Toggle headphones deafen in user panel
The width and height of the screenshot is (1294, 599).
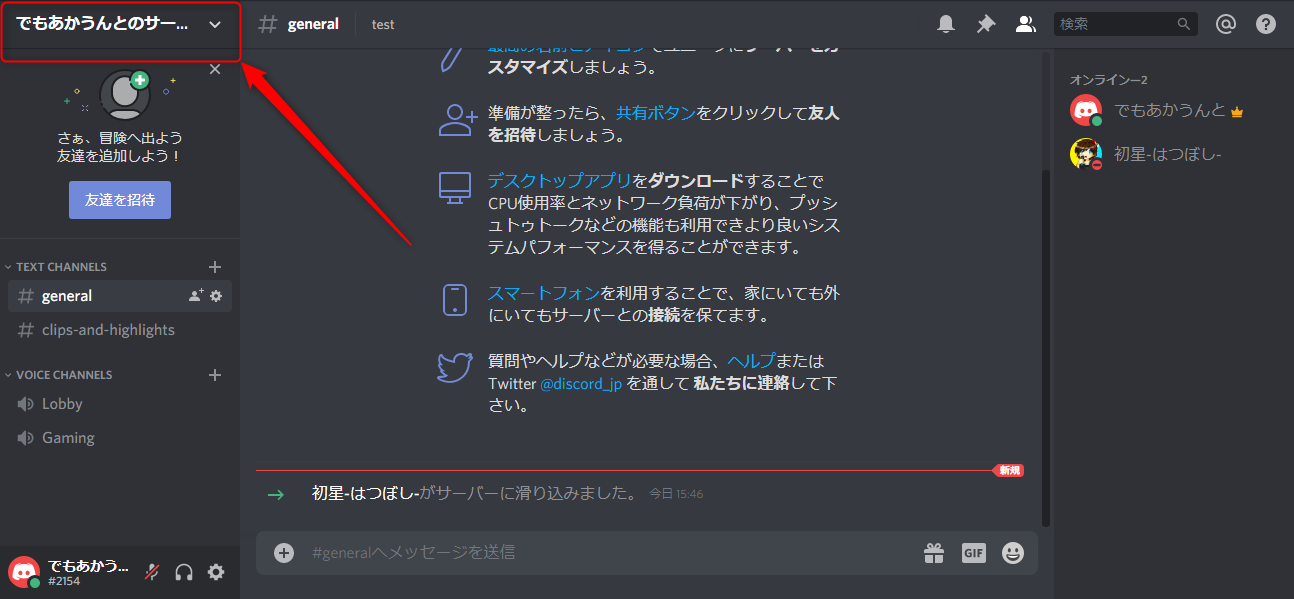(184, 572)
